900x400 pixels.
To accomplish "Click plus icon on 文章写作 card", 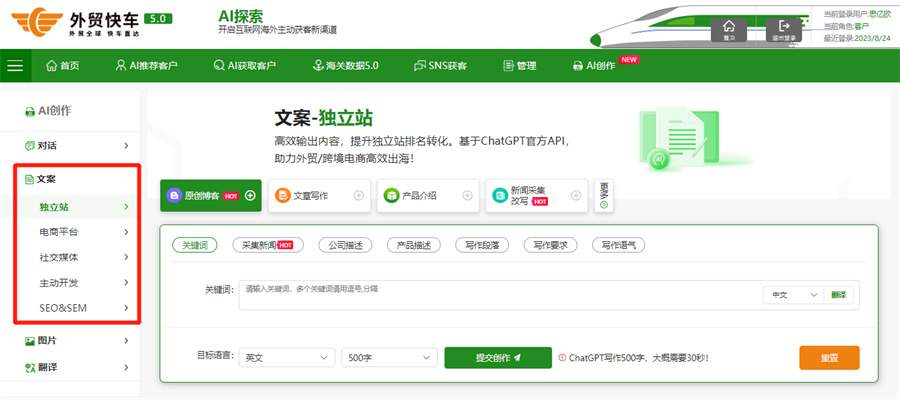I will pyautogui.click(x=358, y=196).
